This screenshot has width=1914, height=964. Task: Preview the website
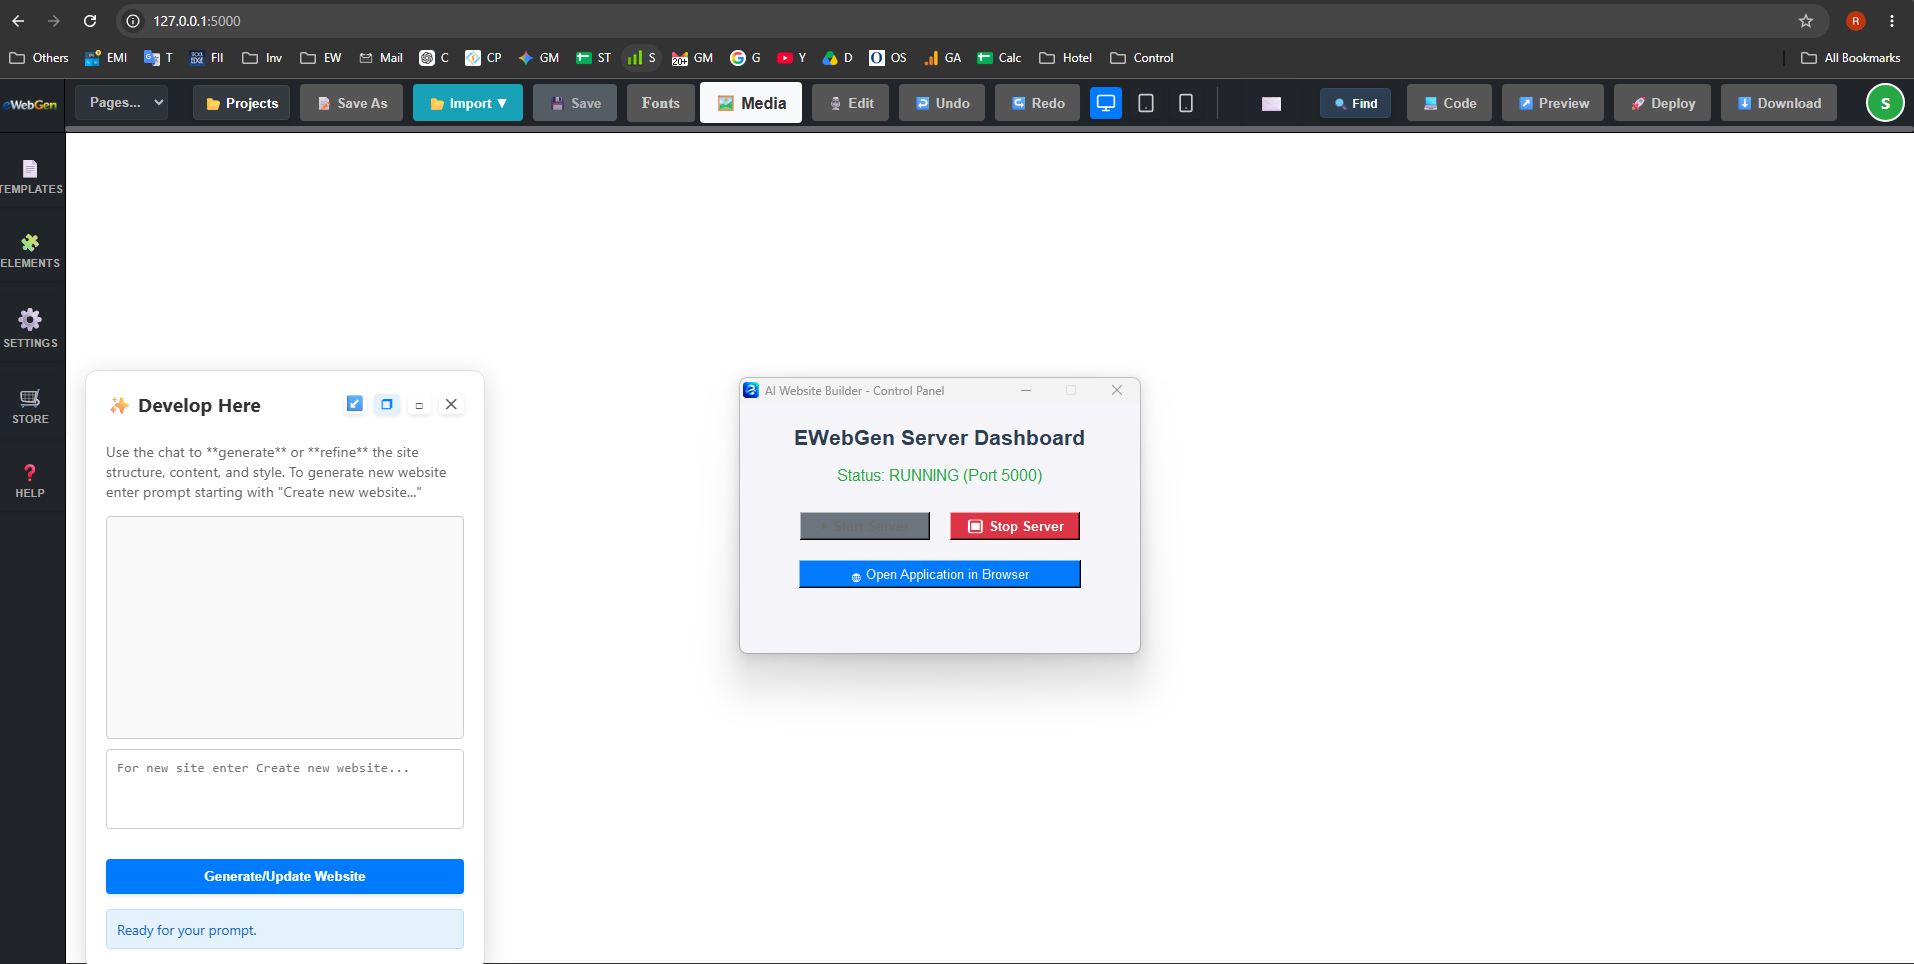pos(1553,103)
